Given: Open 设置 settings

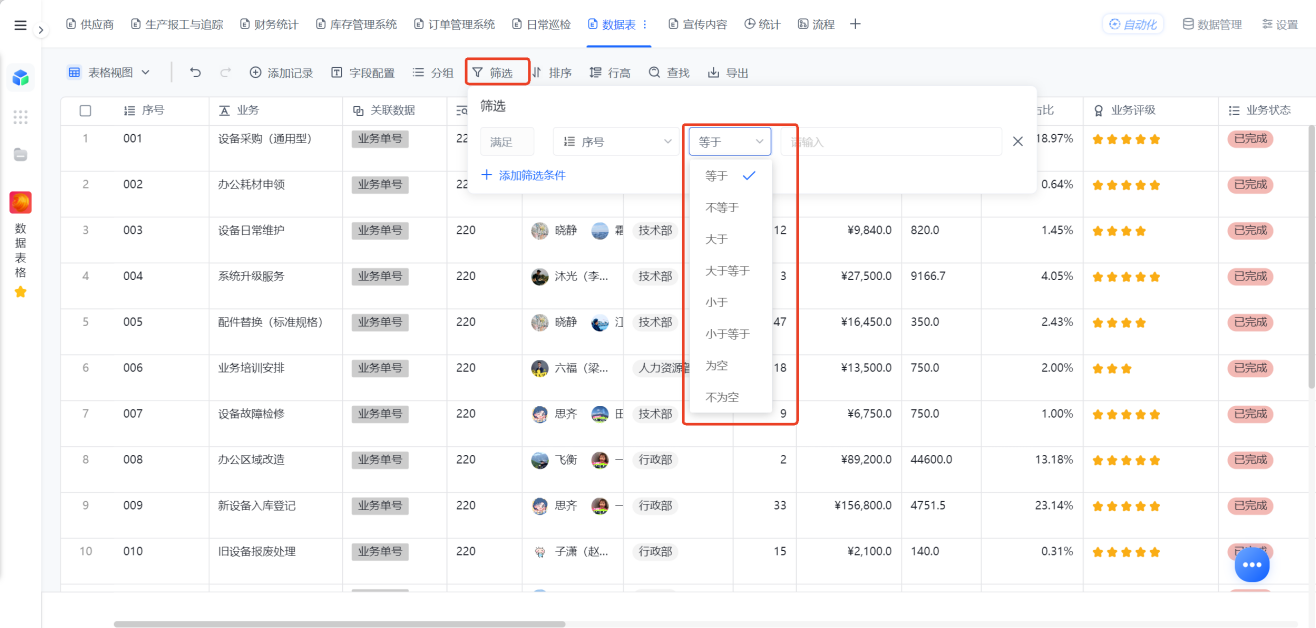Looking at the screenshot, I should (1280, 24).
